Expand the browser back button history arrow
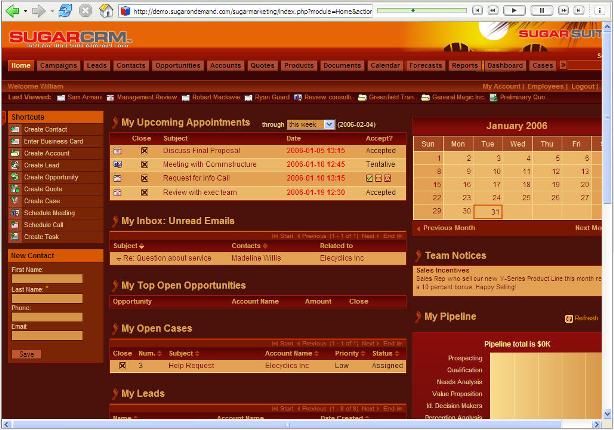This screenshot has width=614, height=430. coord(23,11)
